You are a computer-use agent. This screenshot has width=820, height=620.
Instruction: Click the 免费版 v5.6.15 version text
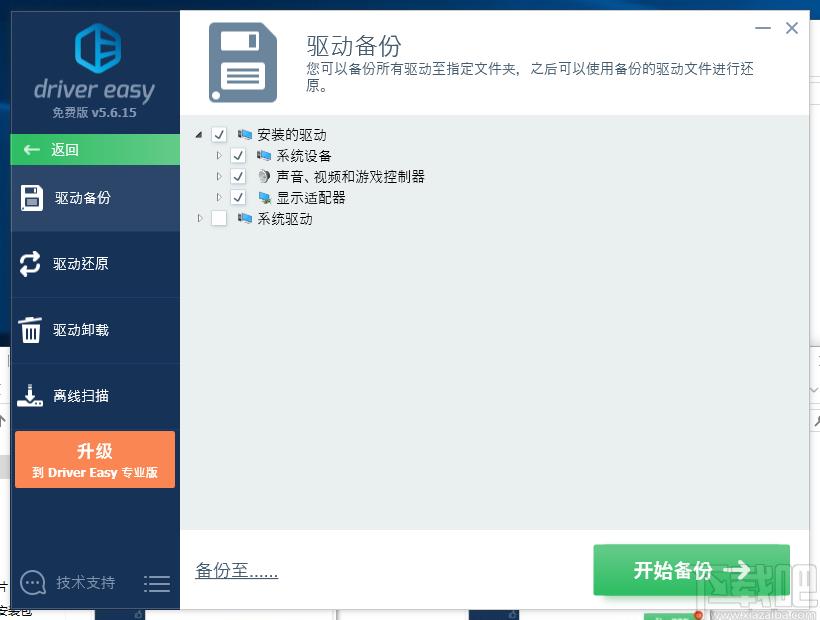(94, 112)
